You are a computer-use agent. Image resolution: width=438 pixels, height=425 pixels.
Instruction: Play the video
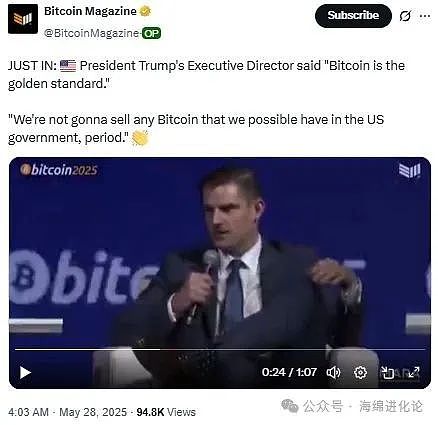[x=25, y=372]
